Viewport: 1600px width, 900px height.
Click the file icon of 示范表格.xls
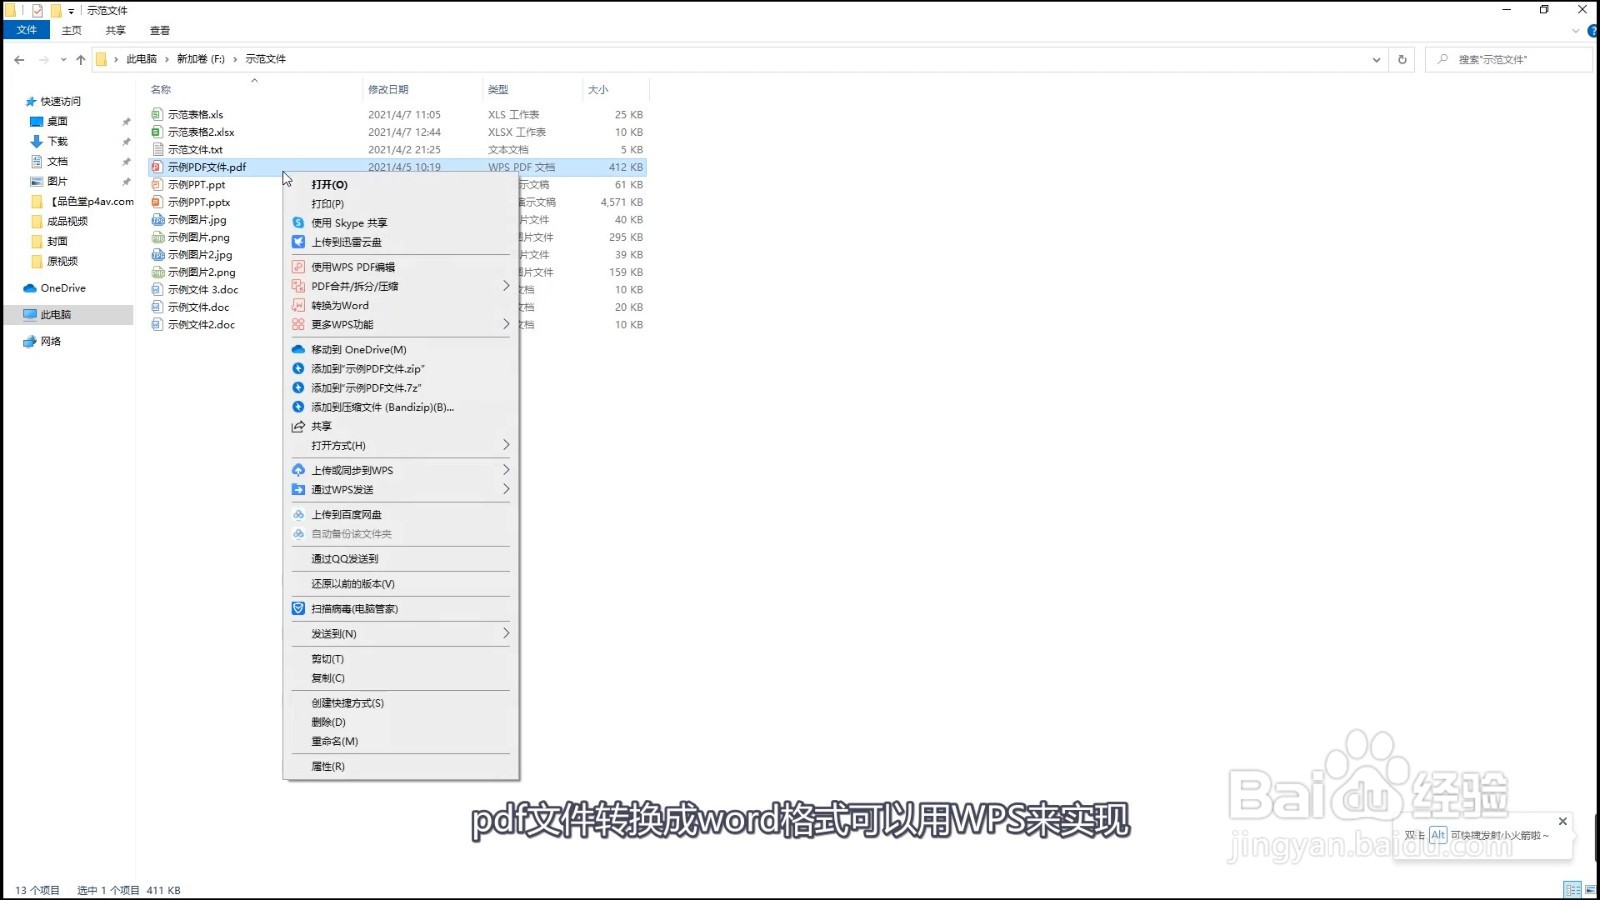tap(157, 114)
